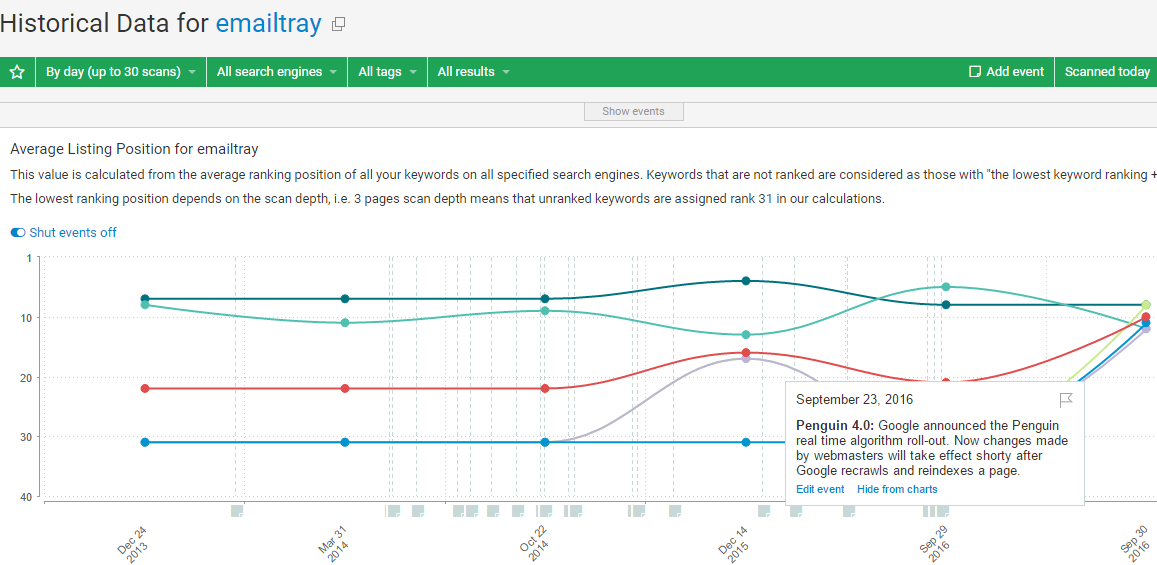Click the event marker below Oct 22 2014 gridline

(x=545, y=511)
